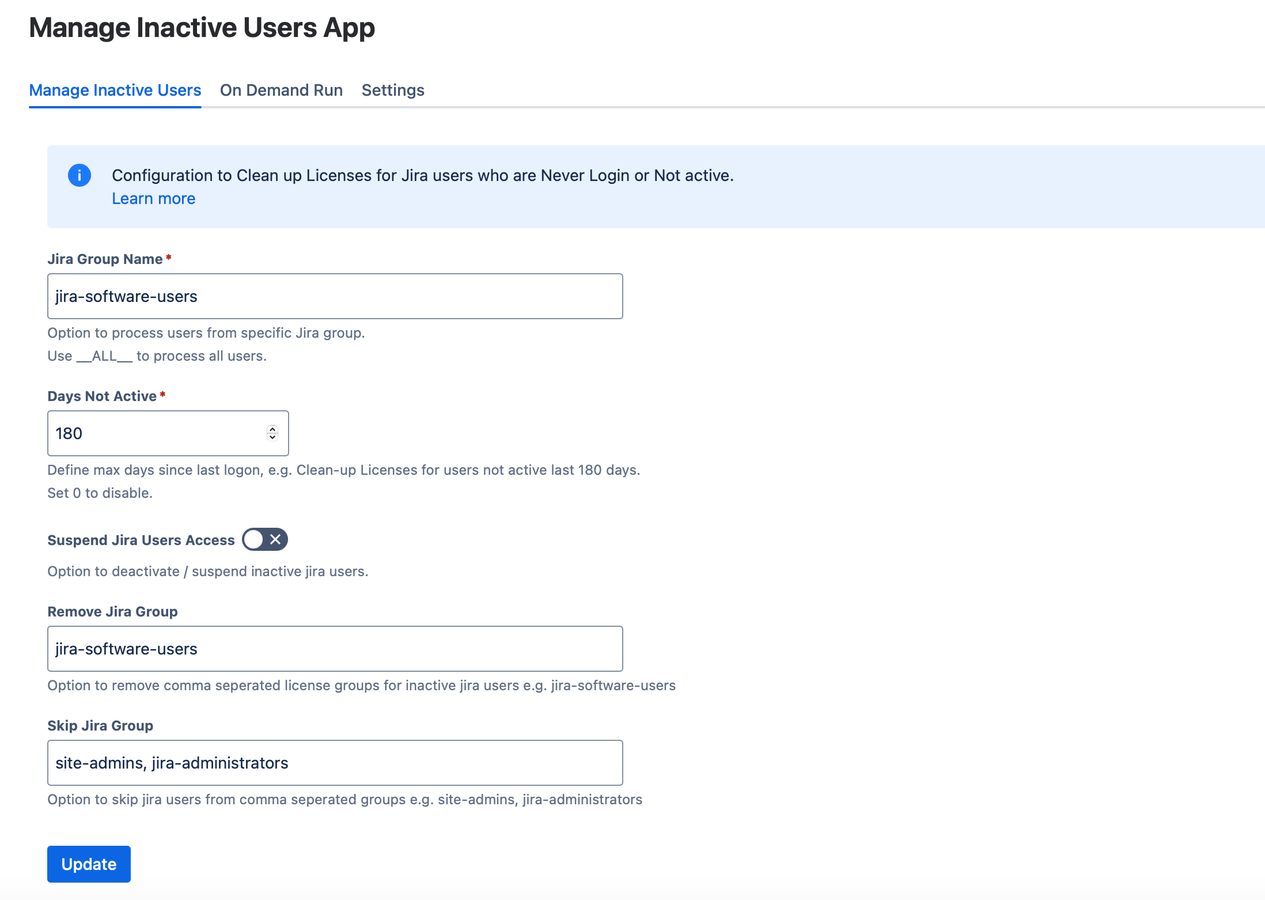The width and height of the screenshot is (1265, 900).
Task: Focus the Days Not Active field
Action: (x=168, y=433)
